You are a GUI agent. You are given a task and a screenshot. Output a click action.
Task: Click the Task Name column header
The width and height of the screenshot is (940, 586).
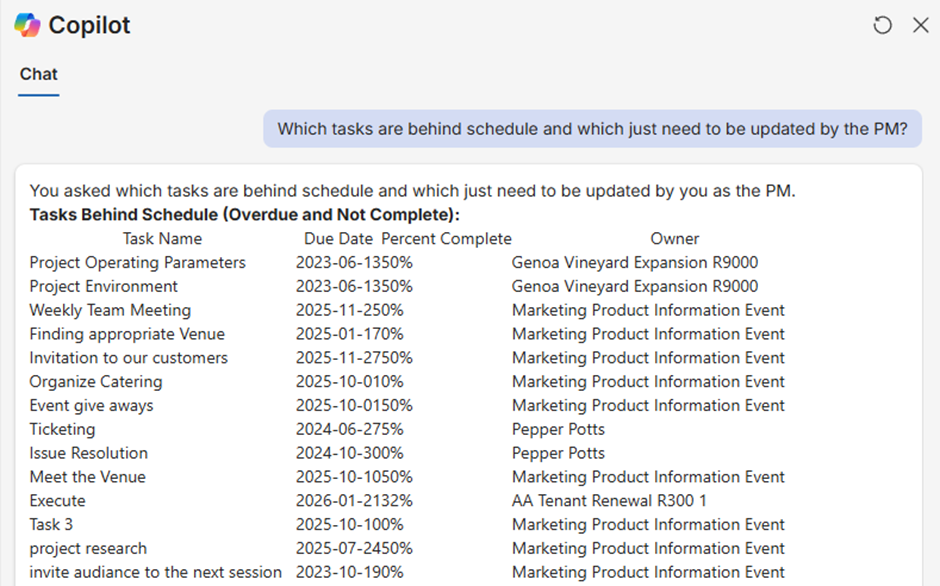point(162,239)
